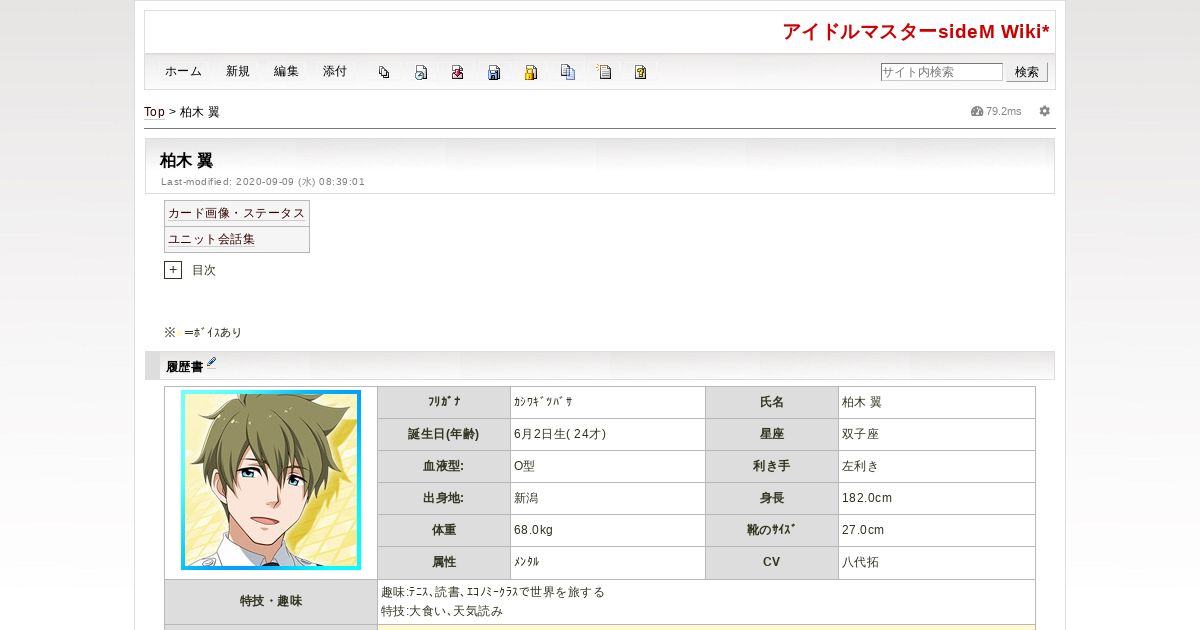Open the ホーム menu item
Image resolution: width=1200 pixels, height=630 pixels.
tap(183, 72)
